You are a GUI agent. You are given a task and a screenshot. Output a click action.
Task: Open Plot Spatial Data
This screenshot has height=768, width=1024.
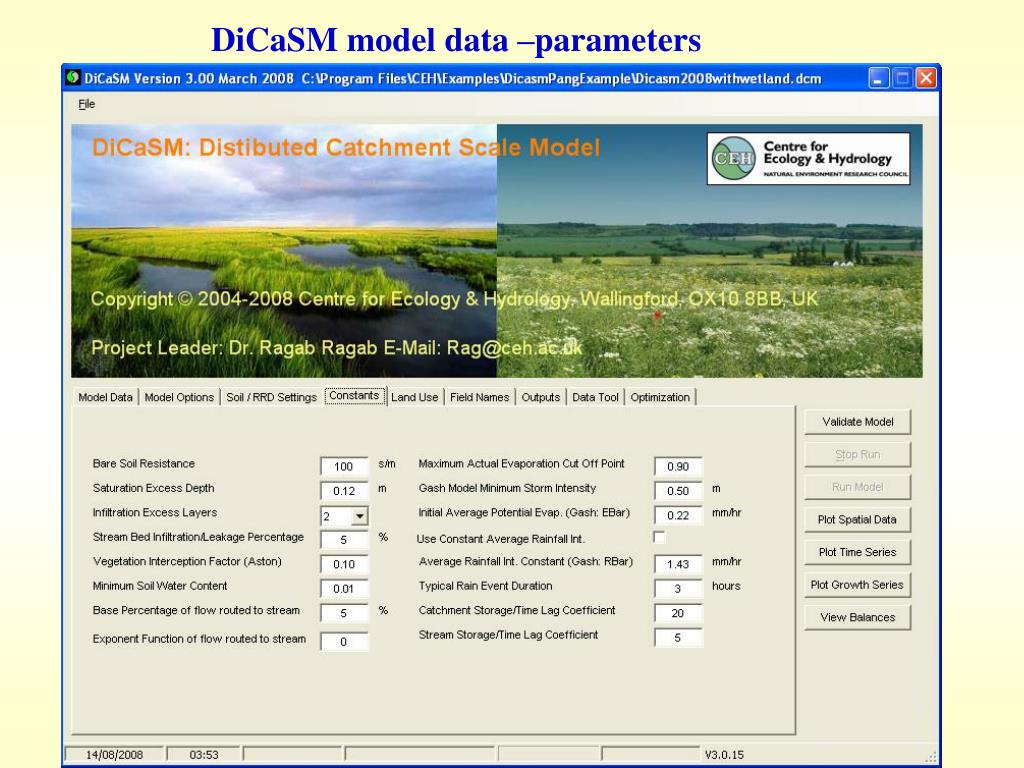coord(857,520)
